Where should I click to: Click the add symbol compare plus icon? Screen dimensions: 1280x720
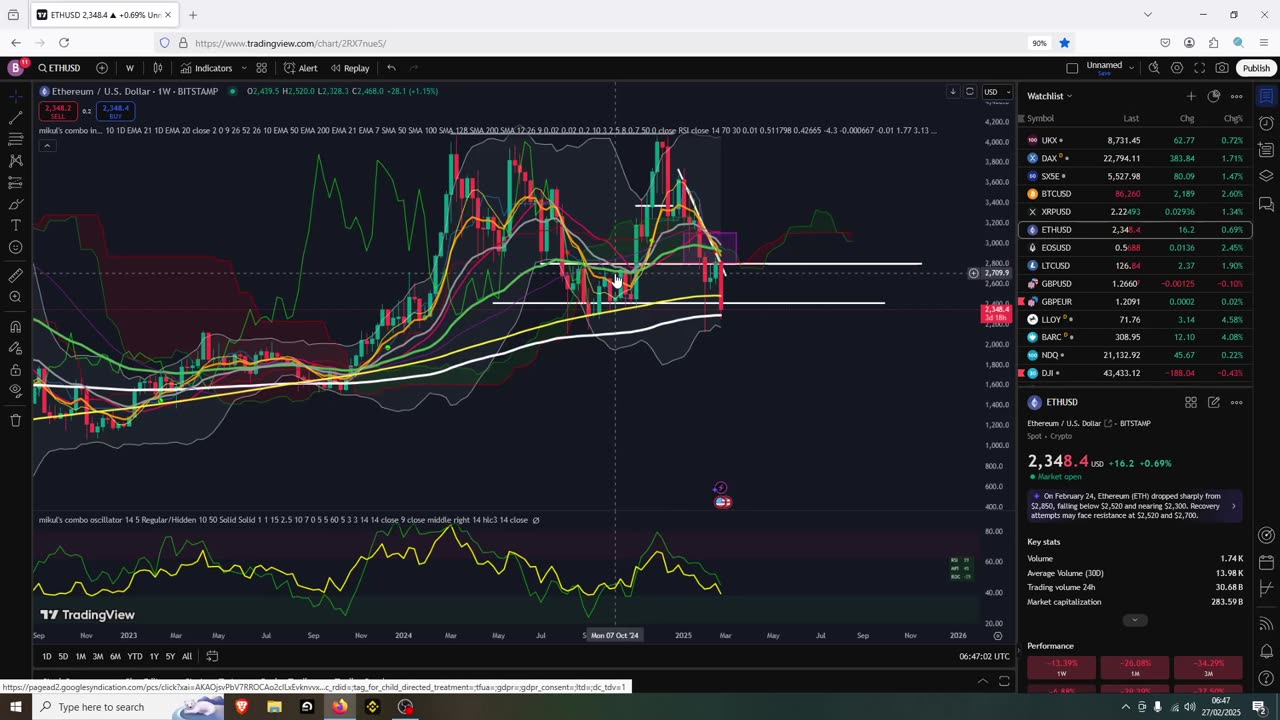coord(102,68)
